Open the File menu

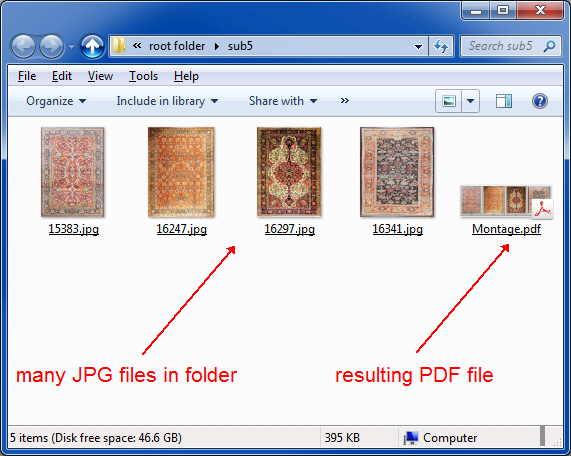(x=27, y=76)
